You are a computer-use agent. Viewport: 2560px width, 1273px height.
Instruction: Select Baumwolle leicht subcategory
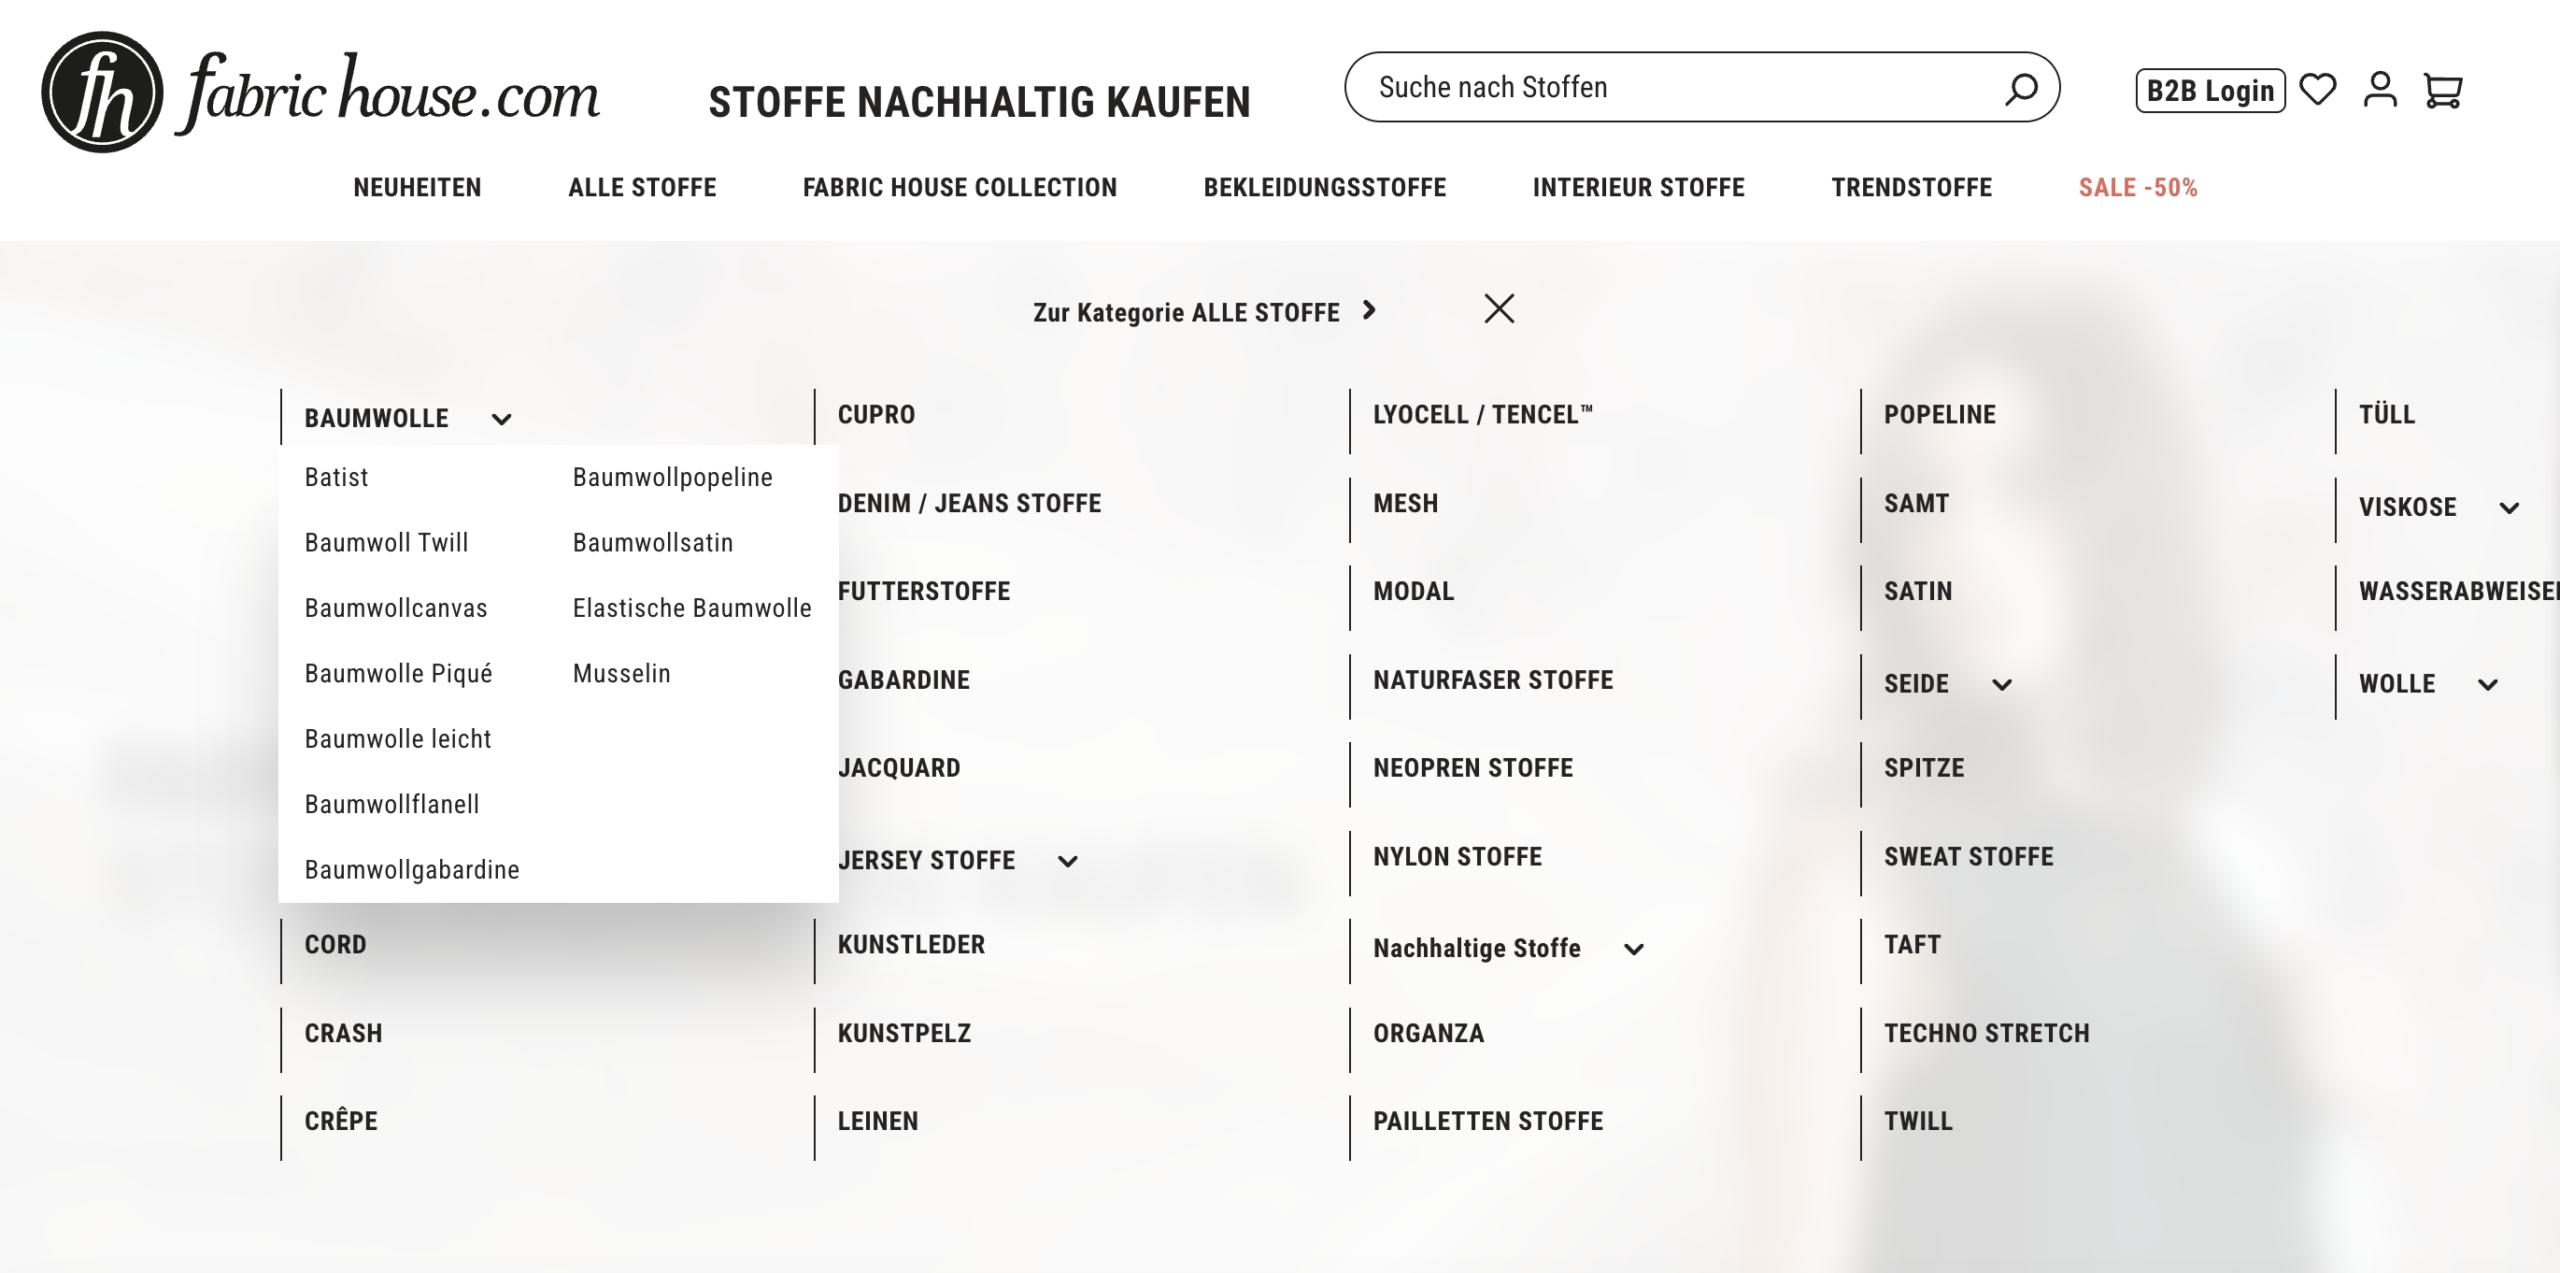point(398,738)
